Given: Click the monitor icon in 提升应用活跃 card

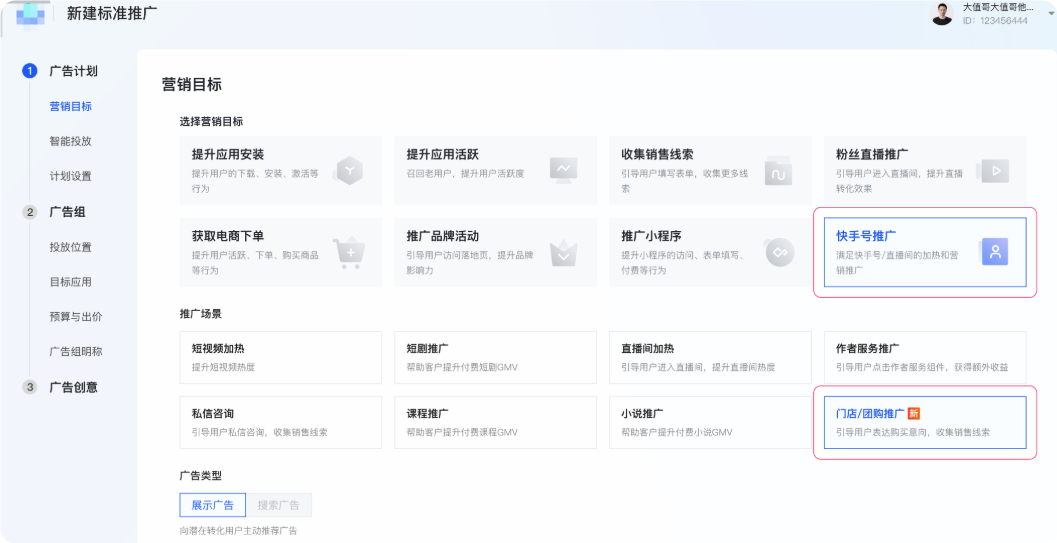Looking at the screenshot, I should (564, 170).
